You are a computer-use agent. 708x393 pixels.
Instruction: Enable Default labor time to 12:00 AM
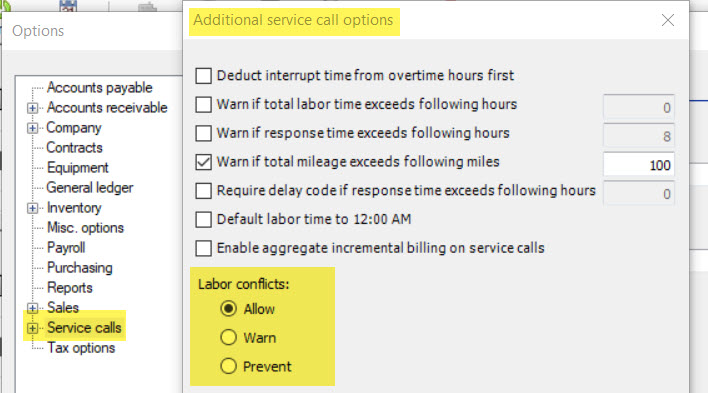click(204, 220)
